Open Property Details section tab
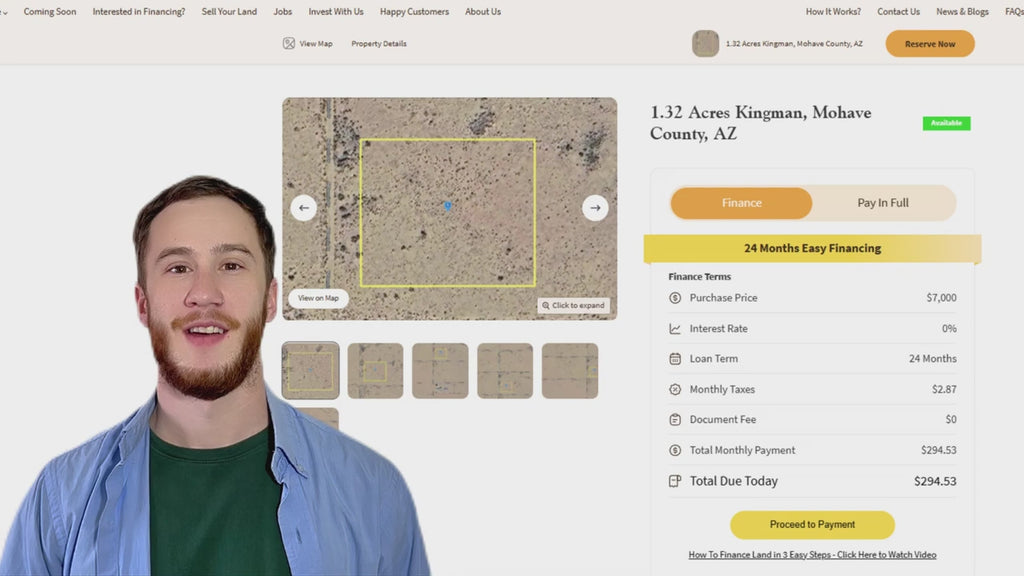 pos(378,44)
